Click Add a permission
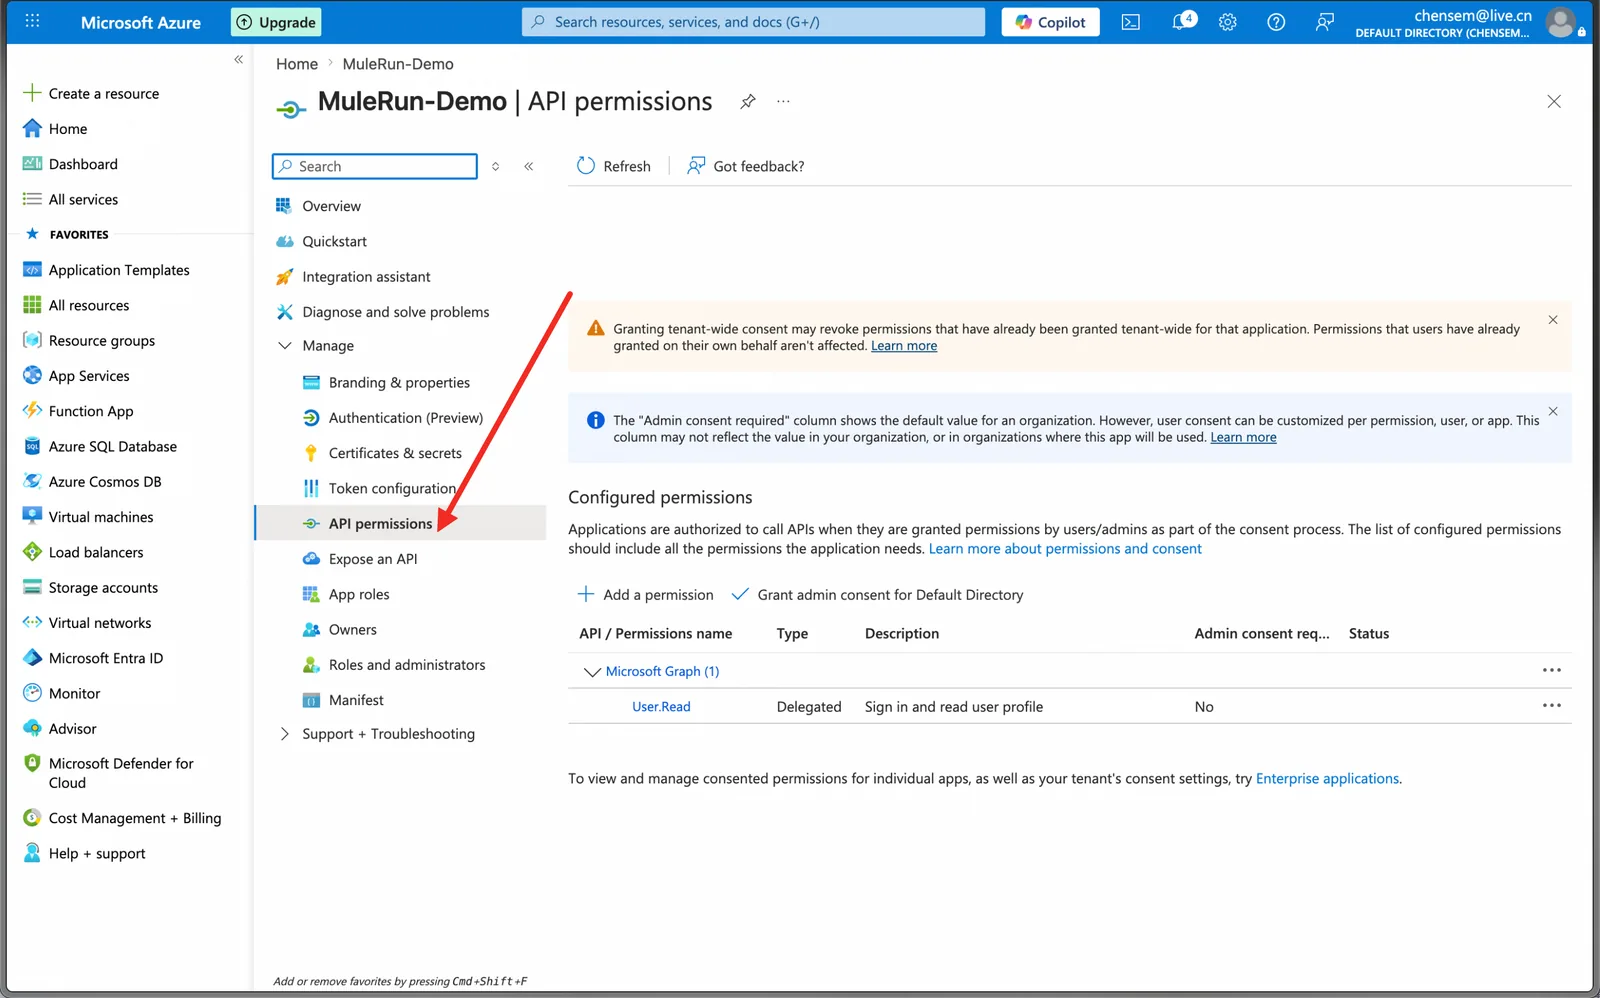This screenshot has width=1600, height=998. [x=646, y=594]
